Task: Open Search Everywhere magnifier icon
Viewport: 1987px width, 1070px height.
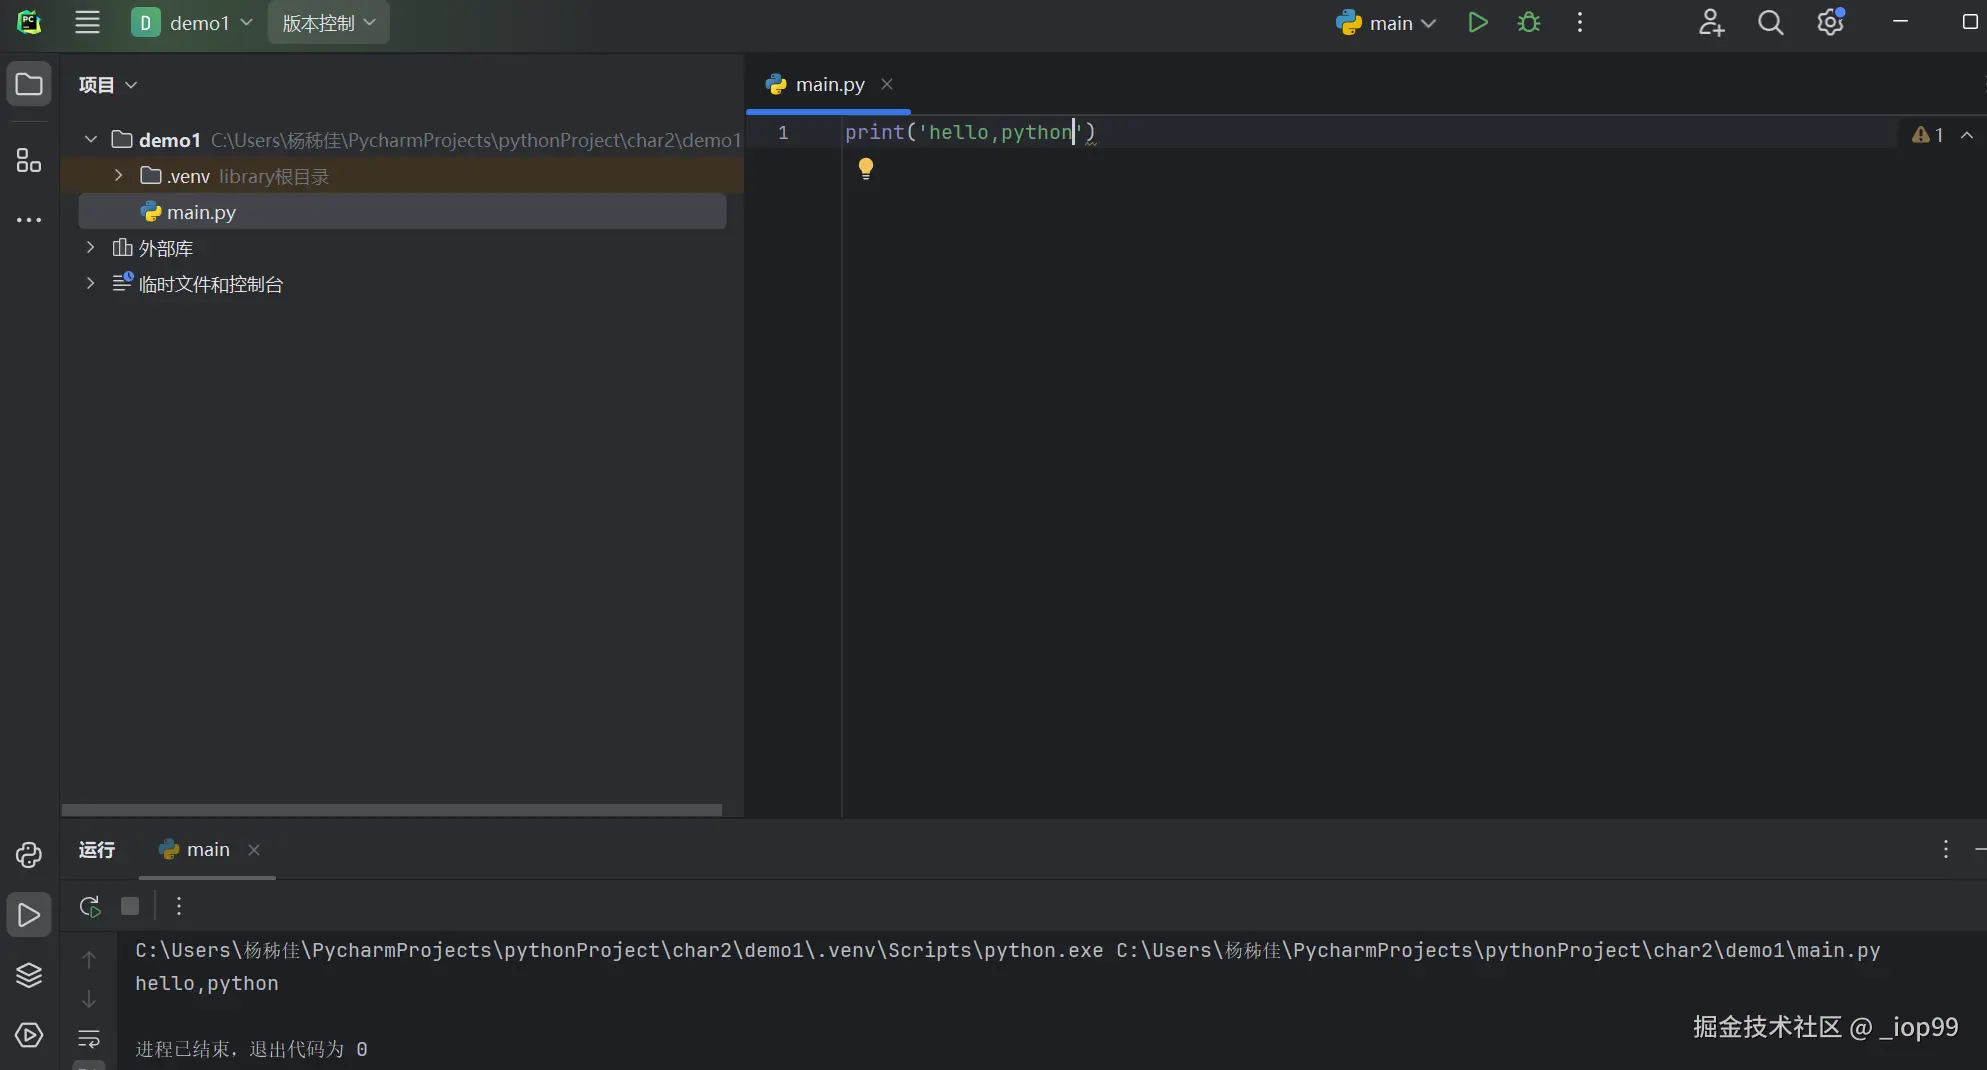Action: [x=1770, y=23]
